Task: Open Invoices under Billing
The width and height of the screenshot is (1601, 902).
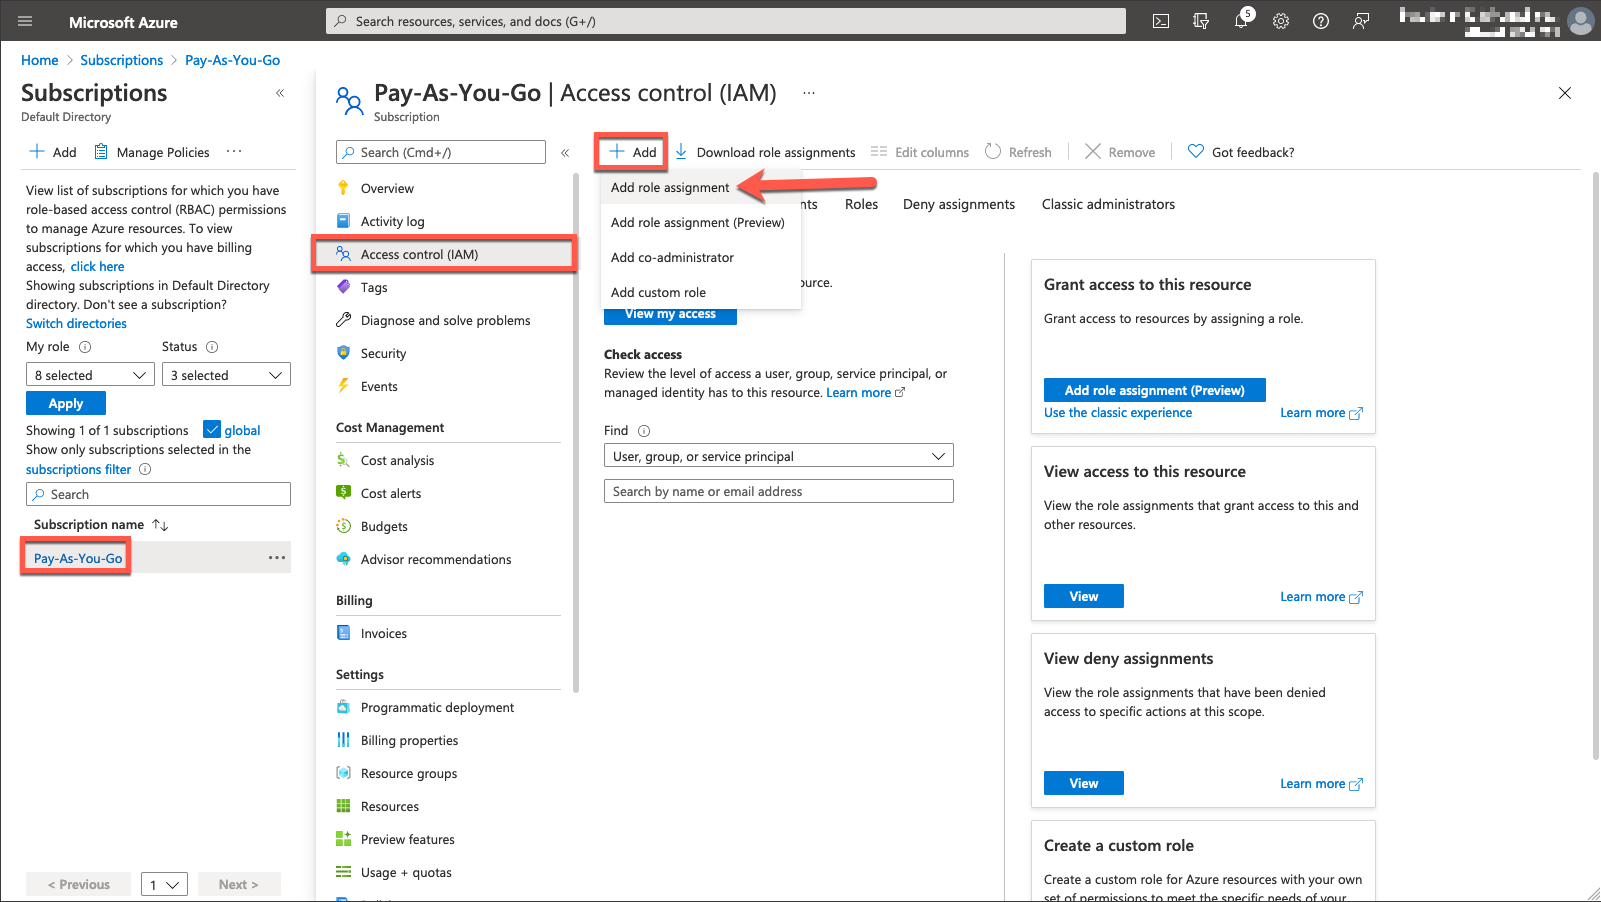Action: point(384,633)
